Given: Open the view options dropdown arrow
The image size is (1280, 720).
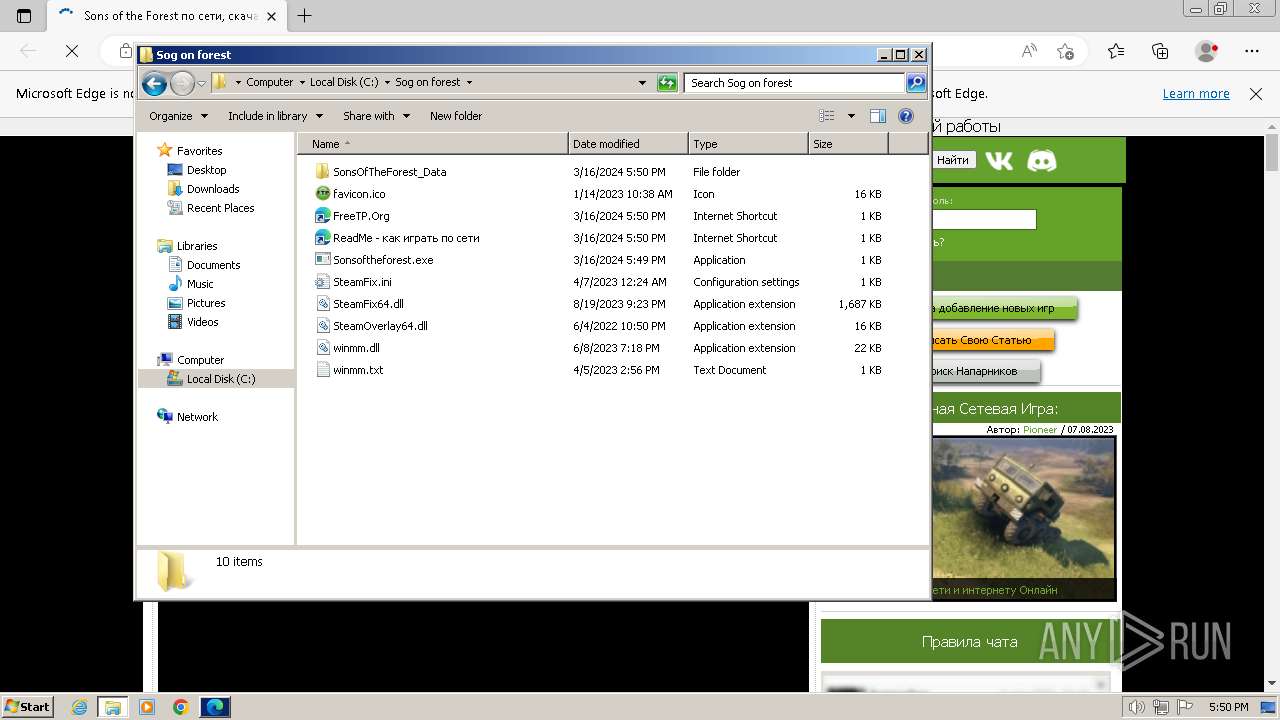Looking at the screenshot, I should point(851,116).
